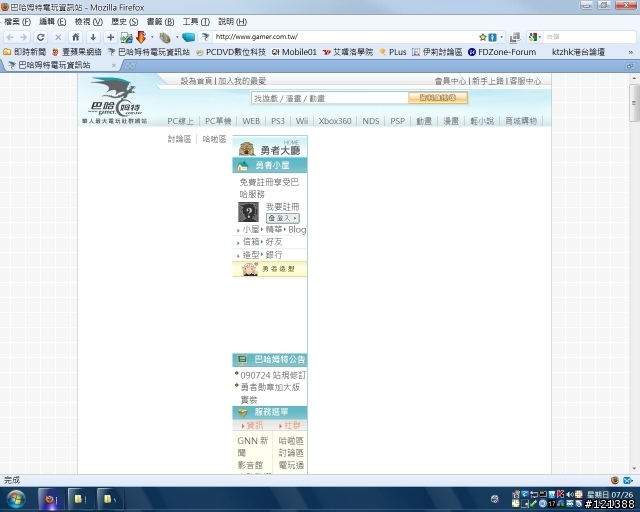The image size is (640, 512).
Task: Open the FDZone-Forum bookmark
Action: coord(502,52)
